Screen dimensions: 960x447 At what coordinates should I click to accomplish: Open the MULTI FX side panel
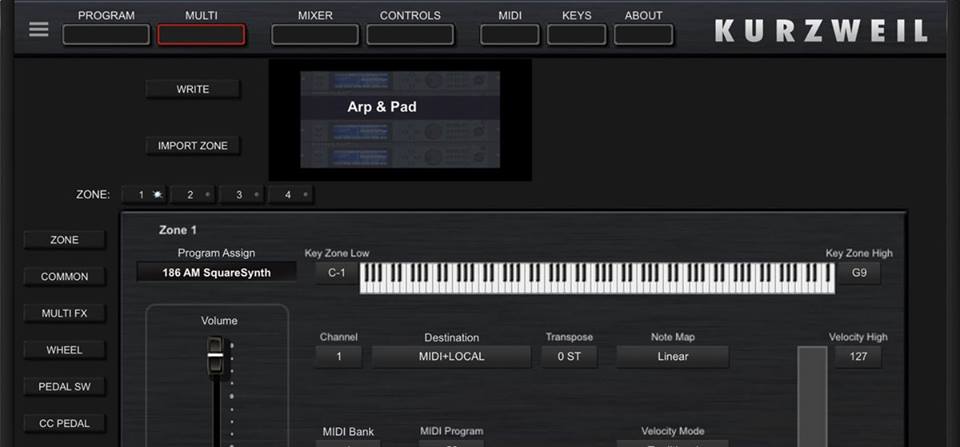tap(64, 314)
